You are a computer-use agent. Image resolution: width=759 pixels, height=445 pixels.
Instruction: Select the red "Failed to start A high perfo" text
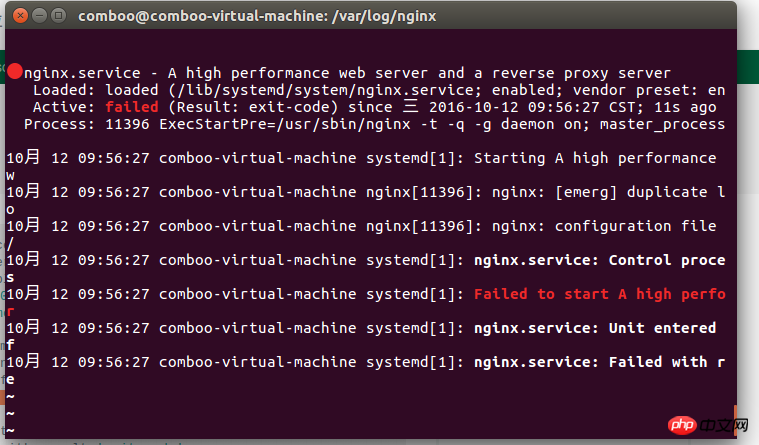click(x=599, y=294)
